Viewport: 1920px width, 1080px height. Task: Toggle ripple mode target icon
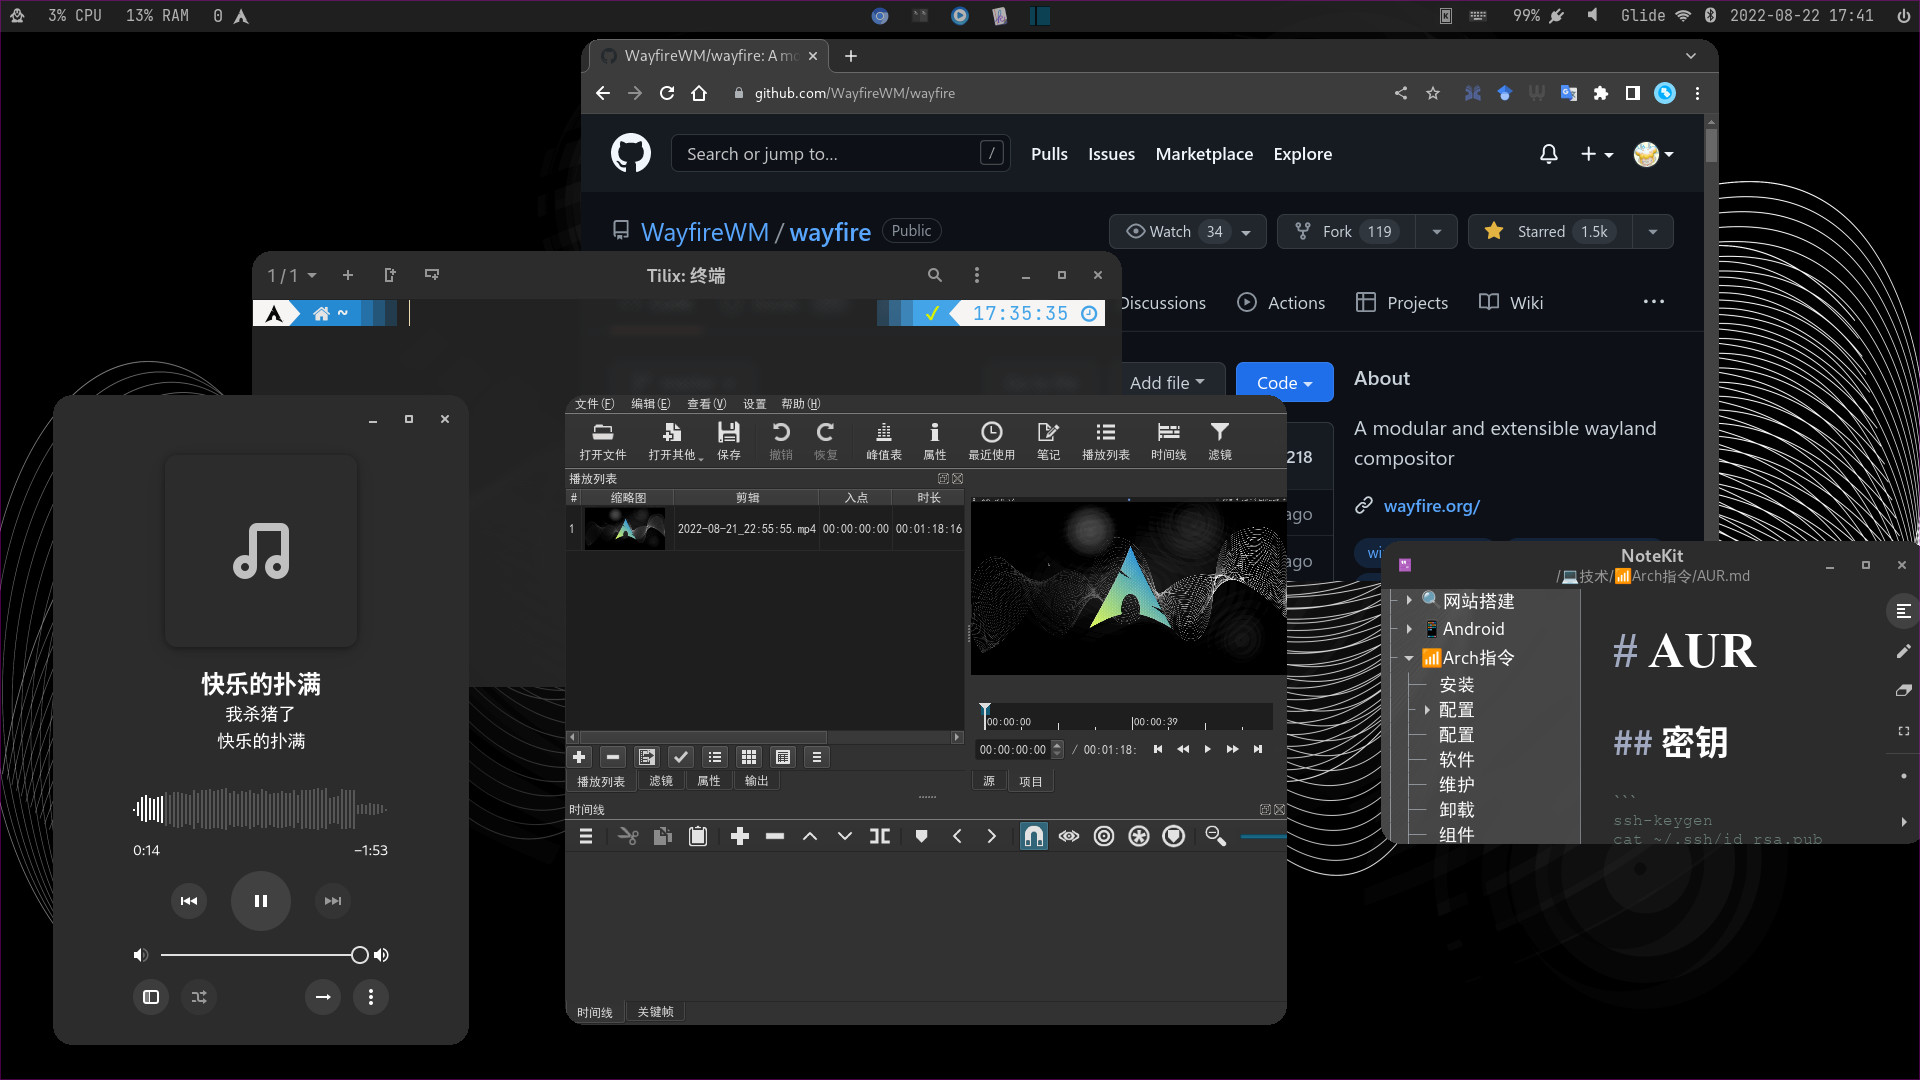(1104, 836)
